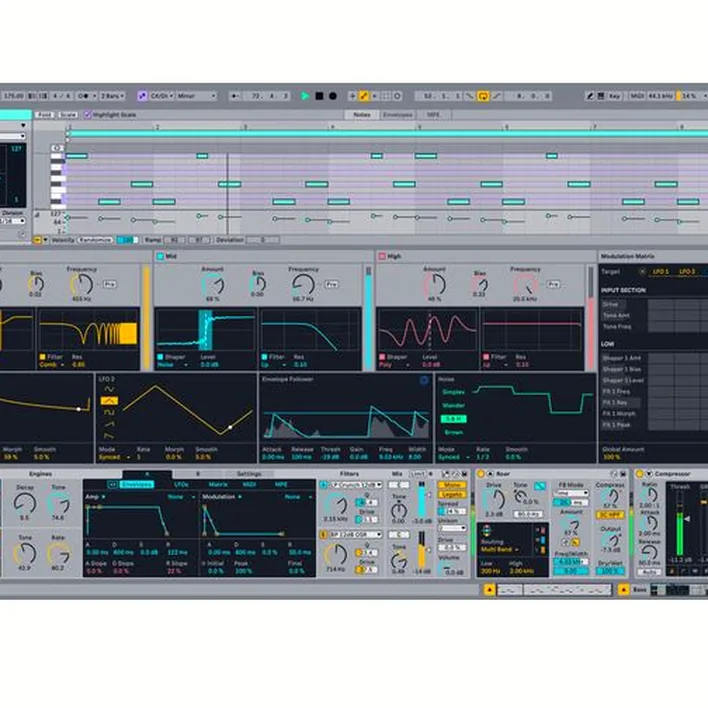Click the Capture MIDI icon
The height and width of the screenshot is (708, 708).
pyautogui.click(x=386, y=96)
